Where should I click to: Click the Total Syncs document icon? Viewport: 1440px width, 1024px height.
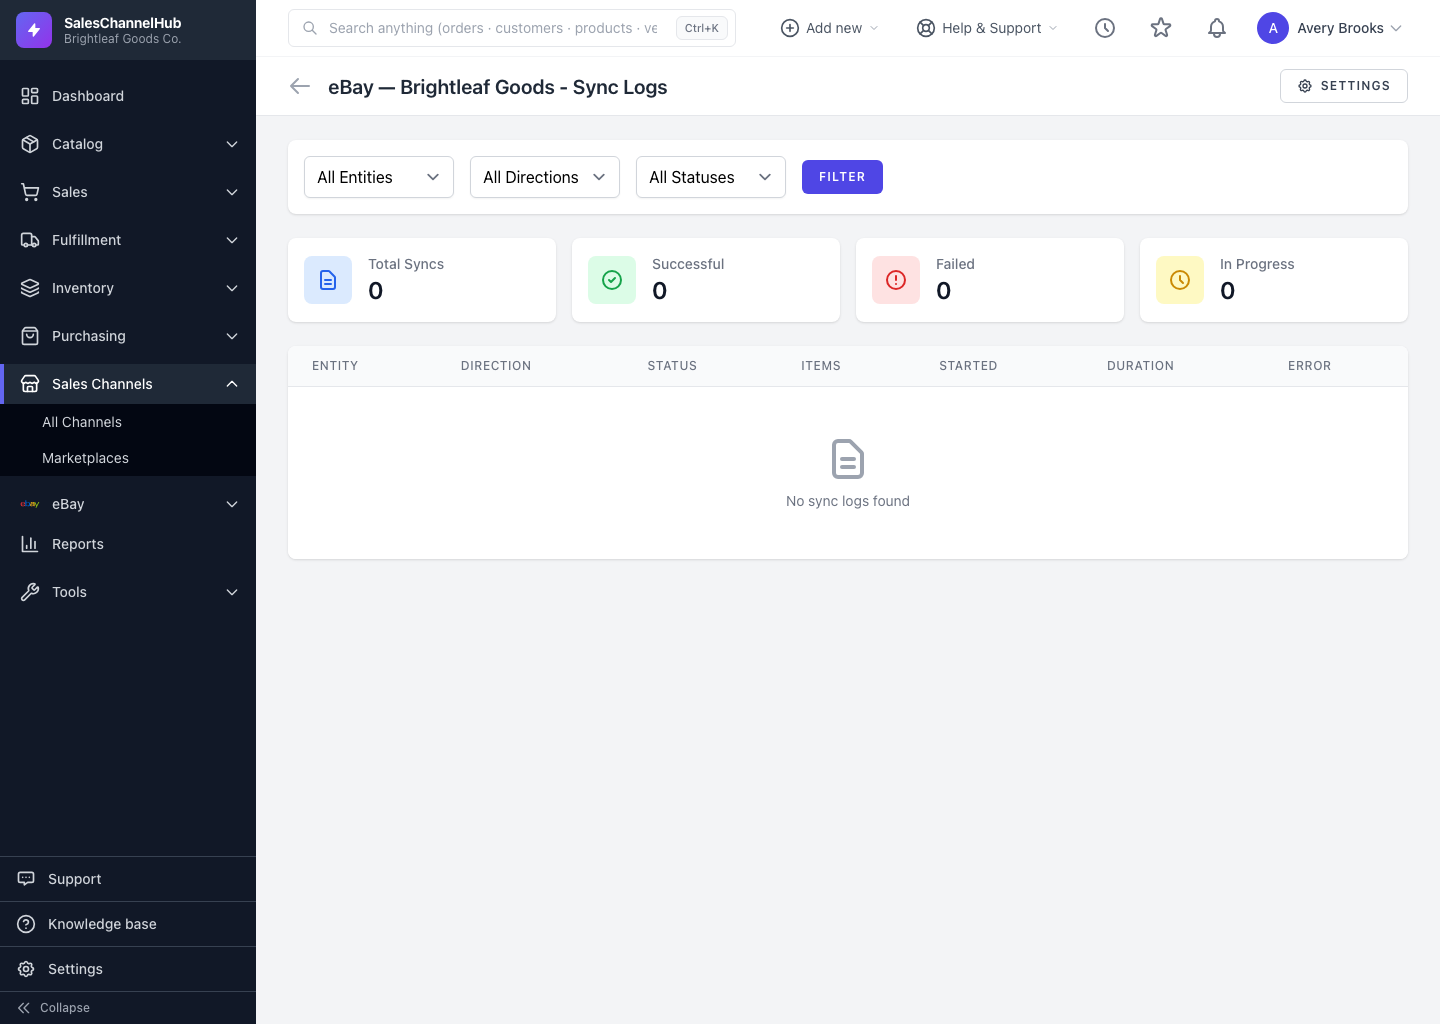coord(328,280)
